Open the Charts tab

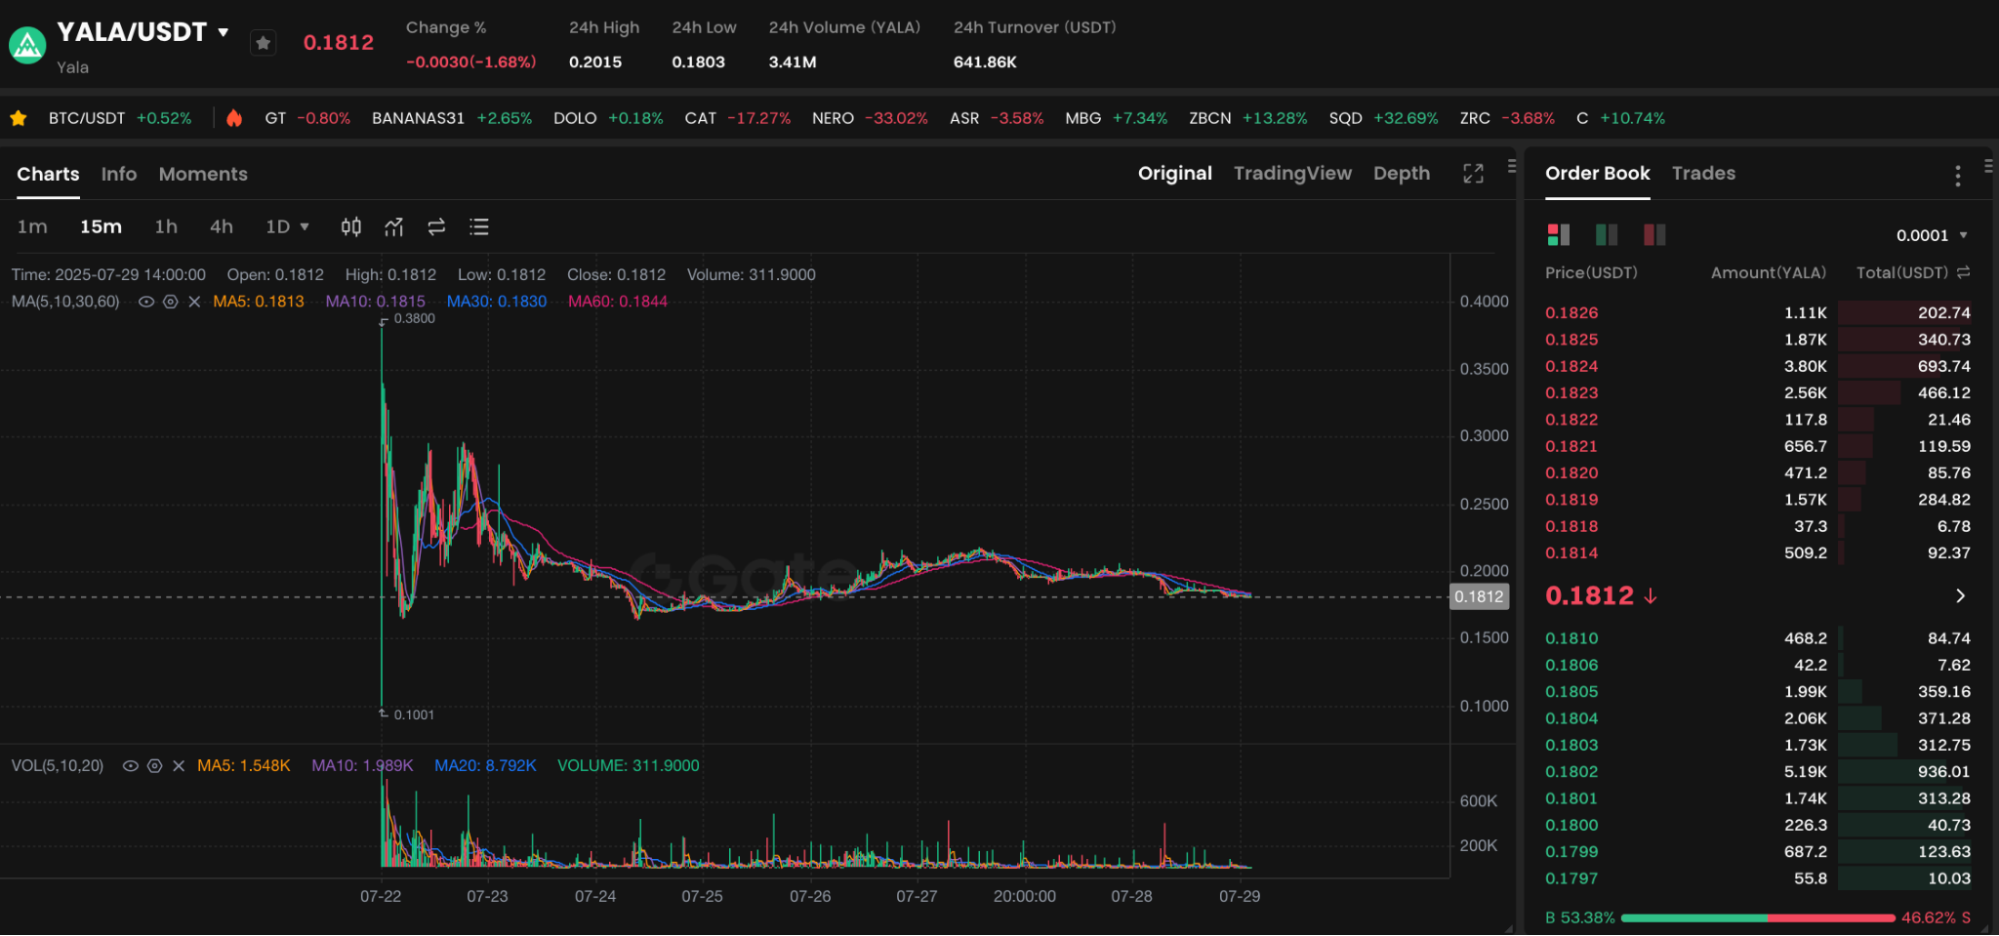coord(48,174)
